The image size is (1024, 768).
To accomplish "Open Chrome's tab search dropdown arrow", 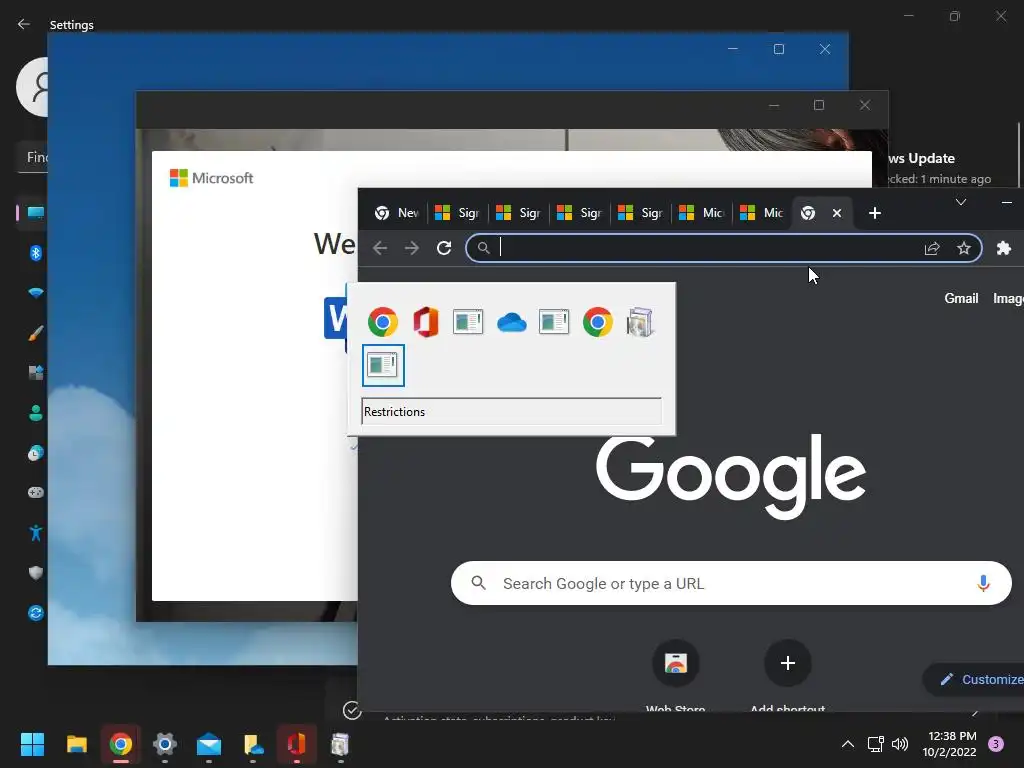I will pyautogui.click(x=961, y=202).
